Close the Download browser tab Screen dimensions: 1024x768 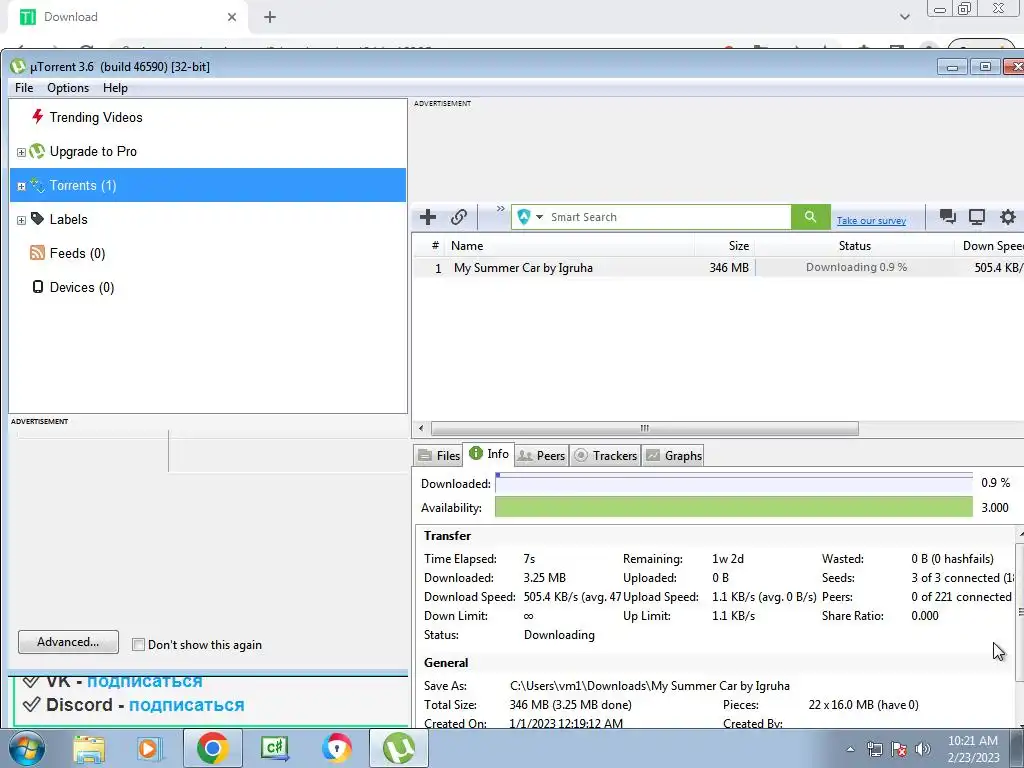tap(232, 17)
